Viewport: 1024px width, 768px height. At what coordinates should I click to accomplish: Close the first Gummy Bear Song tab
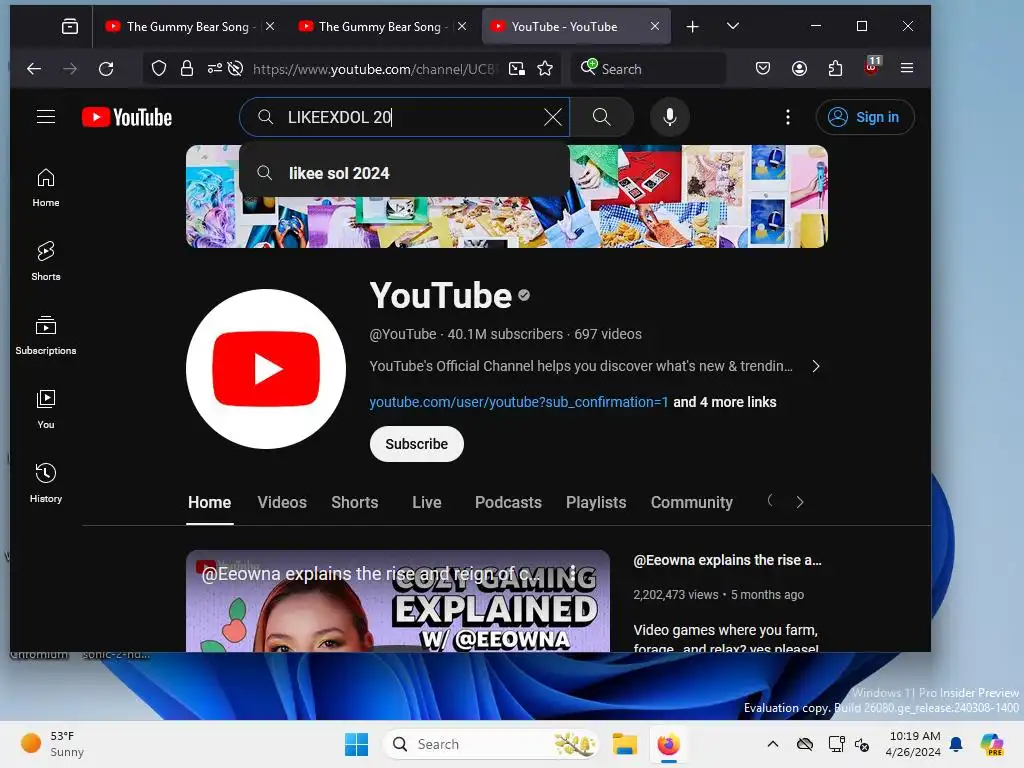click(270, 26)
